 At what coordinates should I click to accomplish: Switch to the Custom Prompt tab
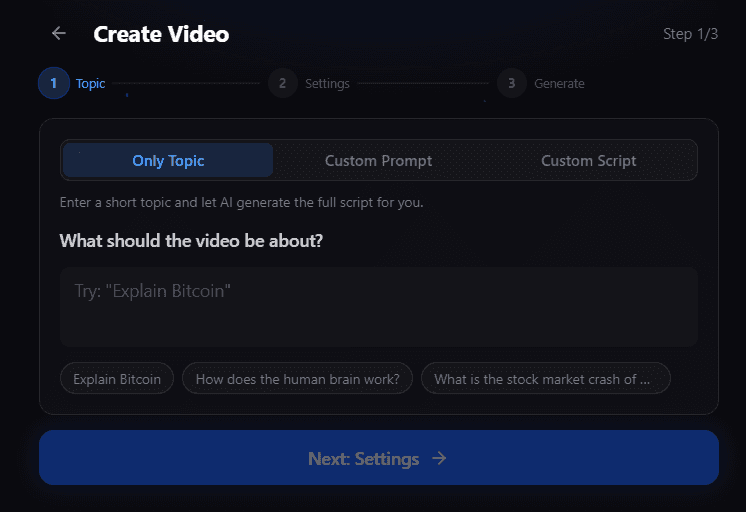378,160
